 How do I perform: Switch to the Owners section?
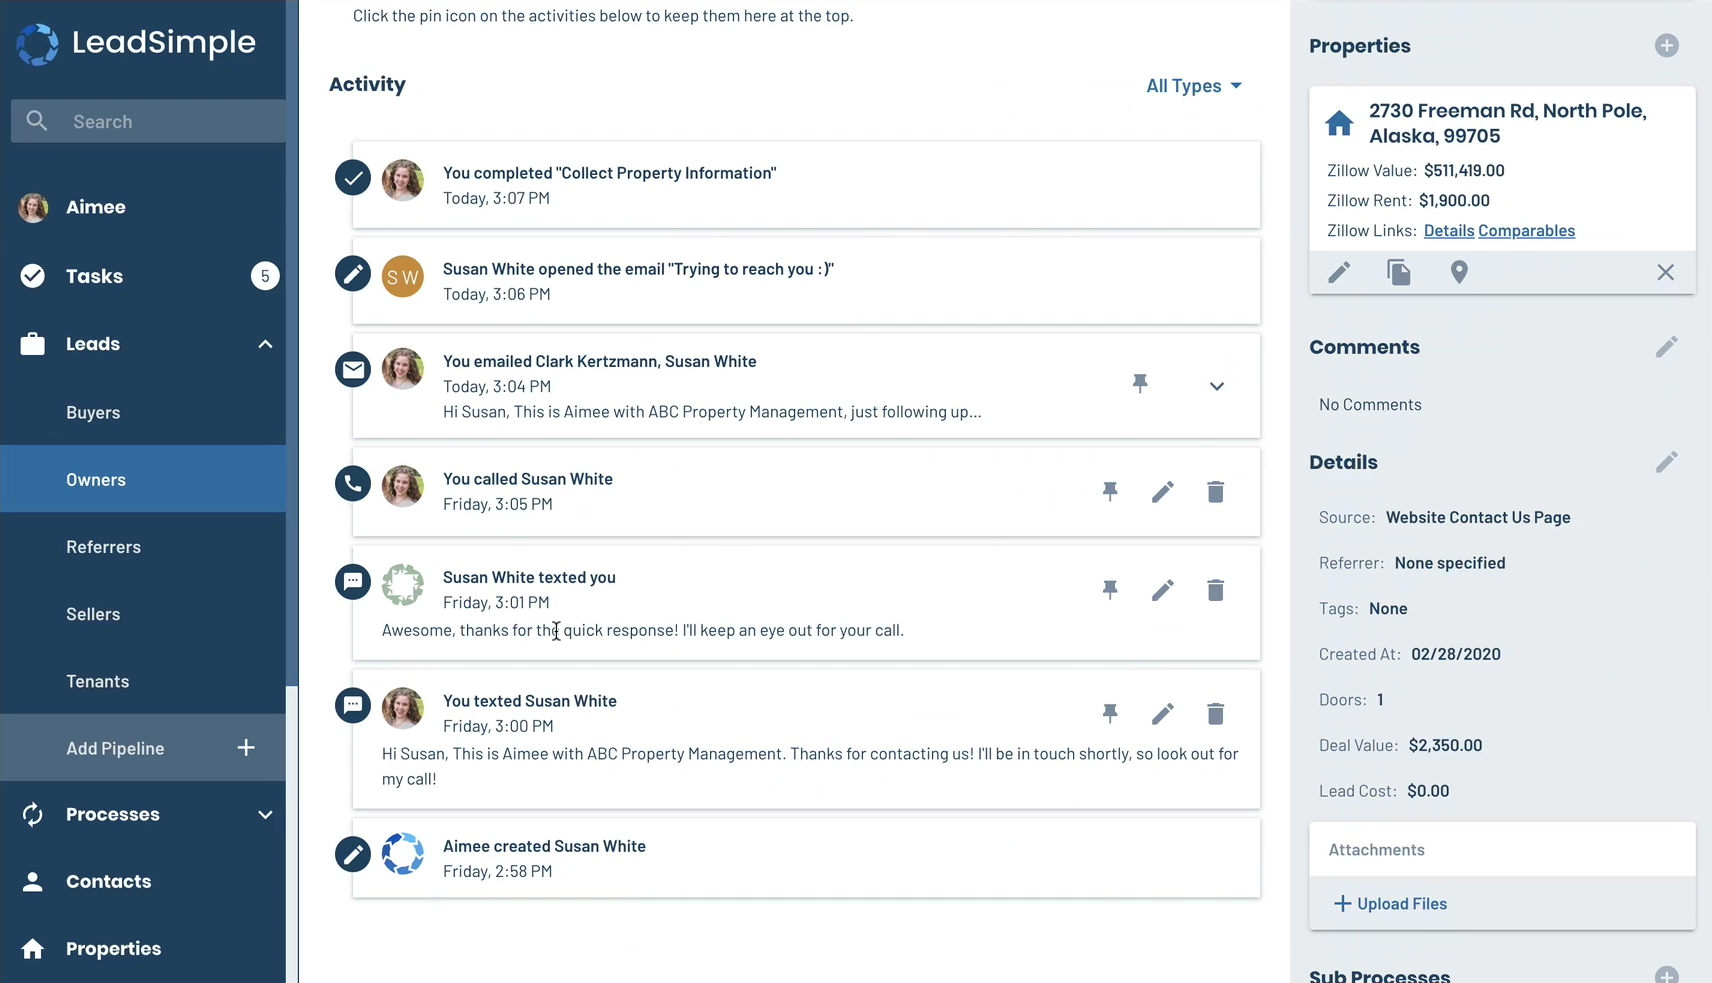pos(96,479)
